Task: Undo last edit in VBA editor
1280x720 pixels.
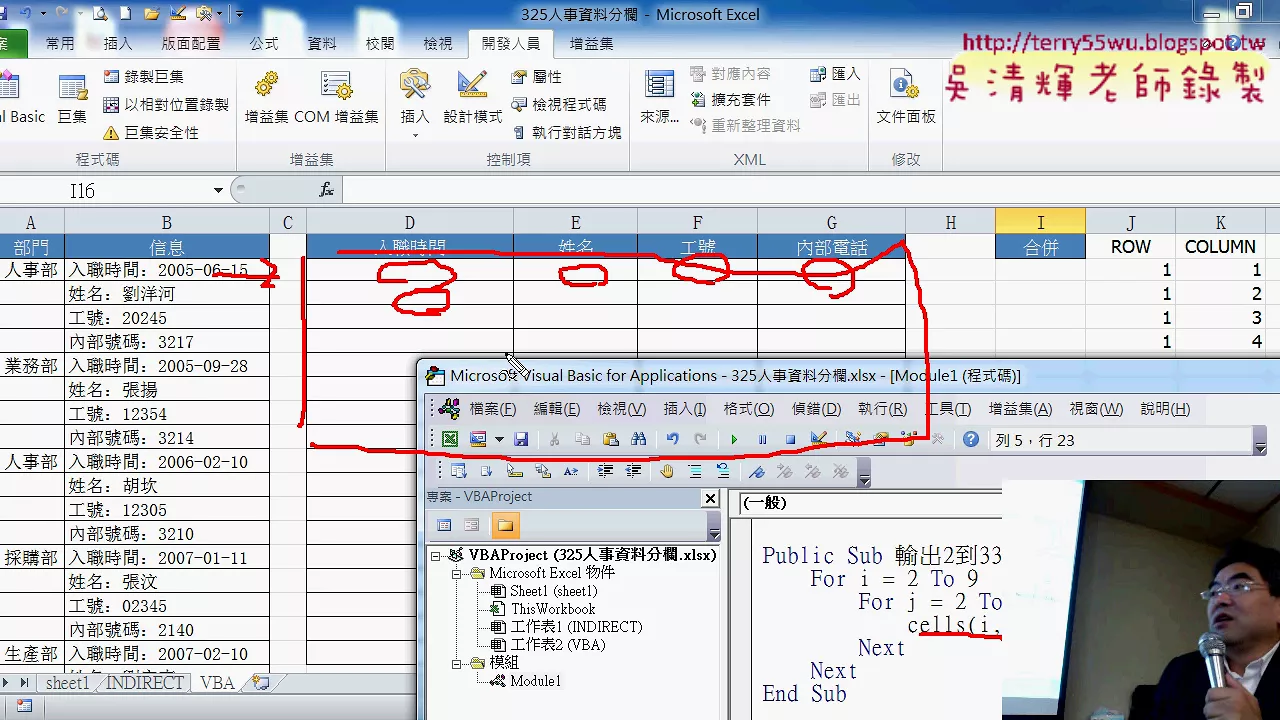Action: pos(672,439)
